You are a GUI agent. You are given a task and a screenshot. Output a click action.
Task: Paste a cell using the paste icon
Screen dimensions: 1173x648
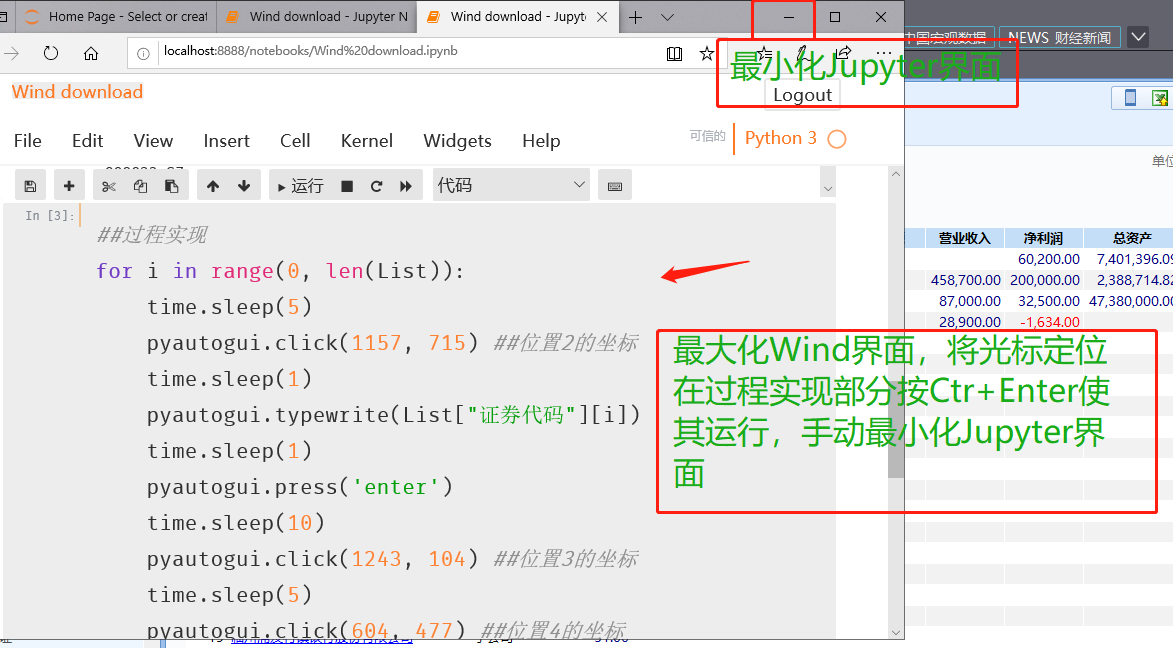pos(170,184)
